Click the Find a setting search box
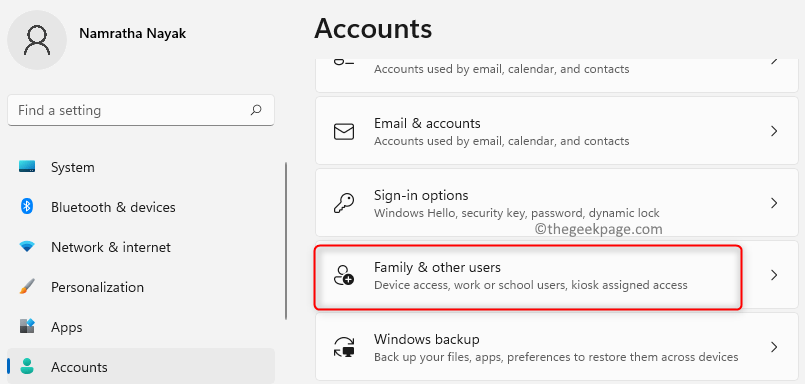805x384 pixels. tap(141, 110)
